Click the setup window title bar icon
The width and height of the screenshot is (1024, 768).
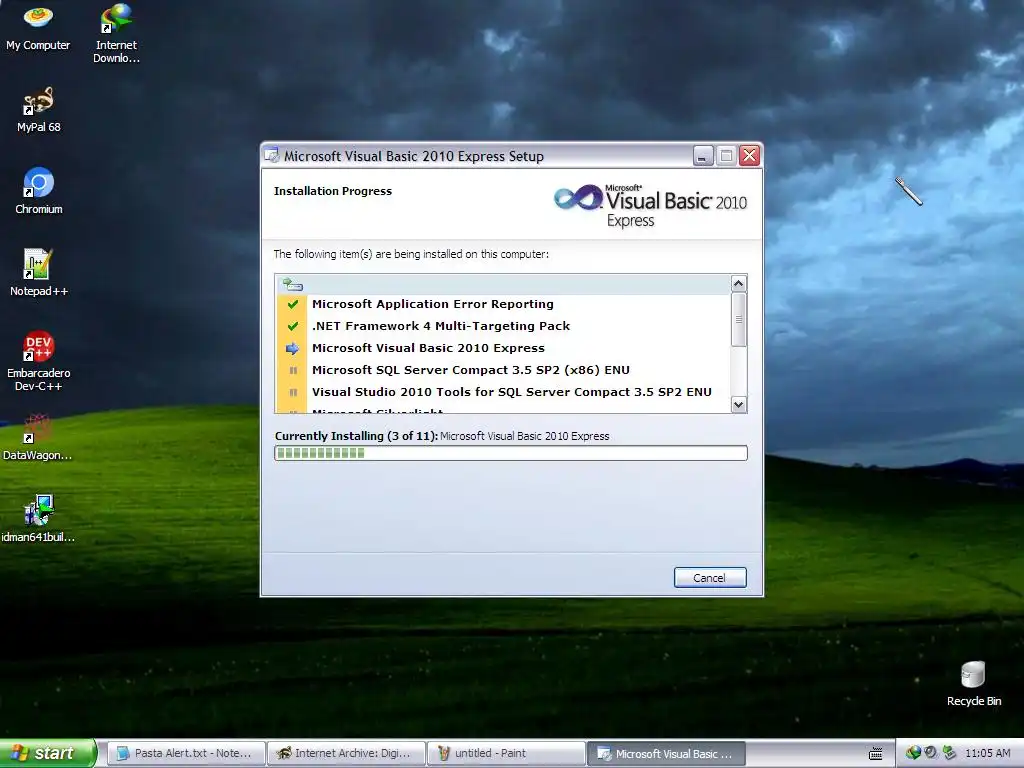[272, 155]
